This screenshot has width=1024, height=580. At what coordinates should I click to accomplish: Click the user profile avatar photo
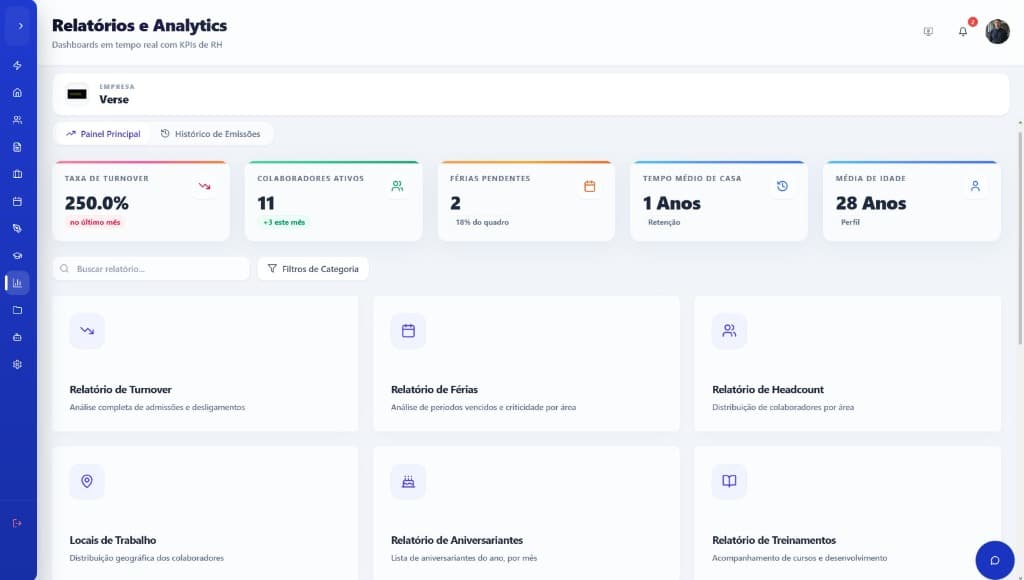996,31
